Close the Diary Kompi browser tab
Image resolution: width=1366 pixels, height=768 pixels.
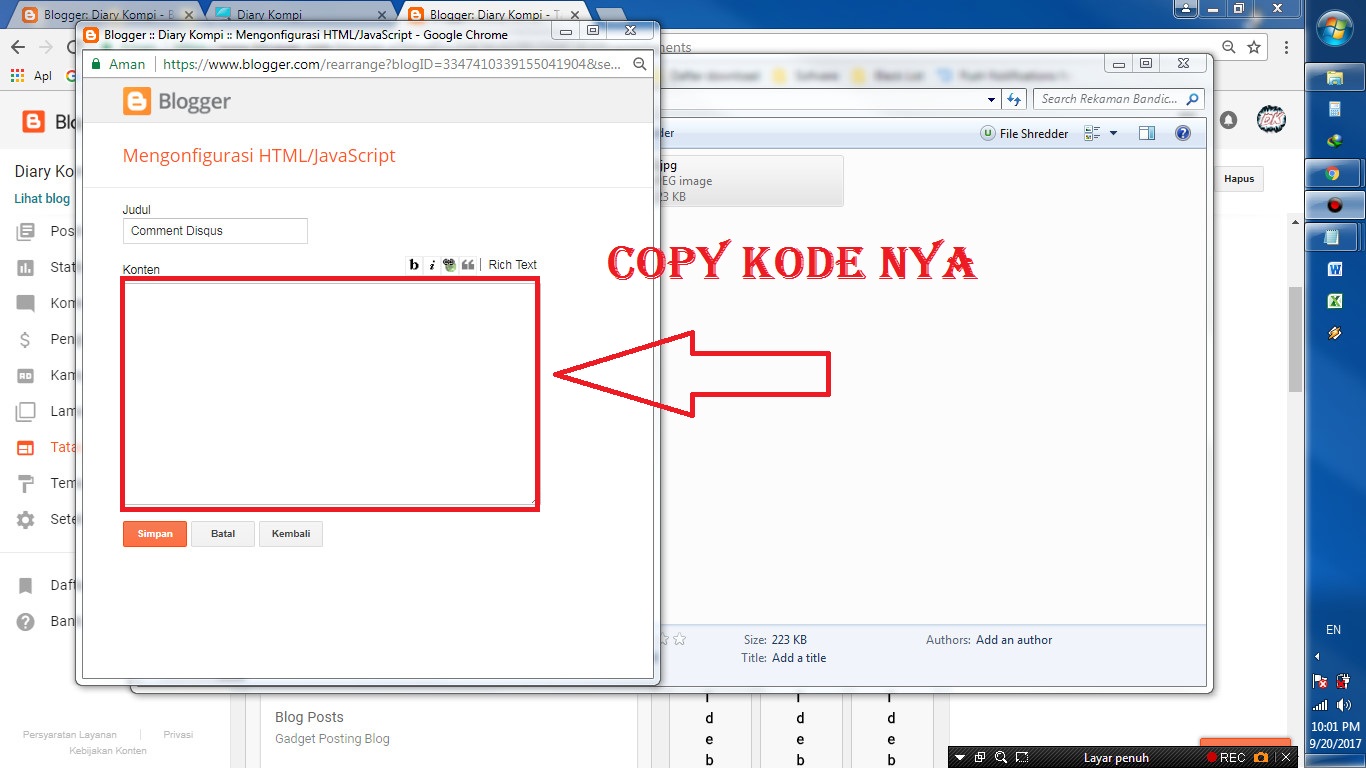(382, 15)
